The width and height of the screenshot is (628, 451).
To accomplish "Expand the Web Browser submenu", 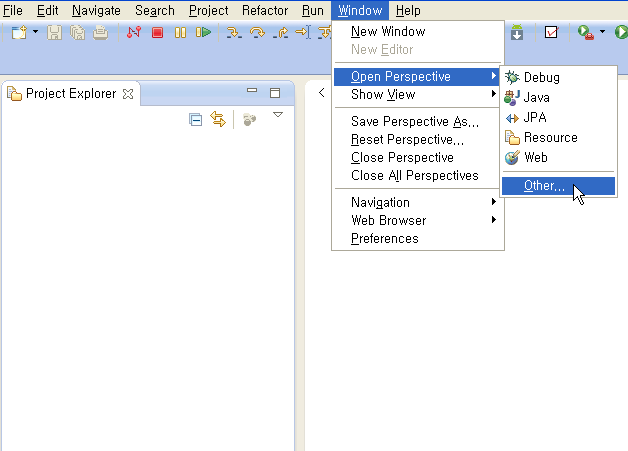I will tap(418, 220).
